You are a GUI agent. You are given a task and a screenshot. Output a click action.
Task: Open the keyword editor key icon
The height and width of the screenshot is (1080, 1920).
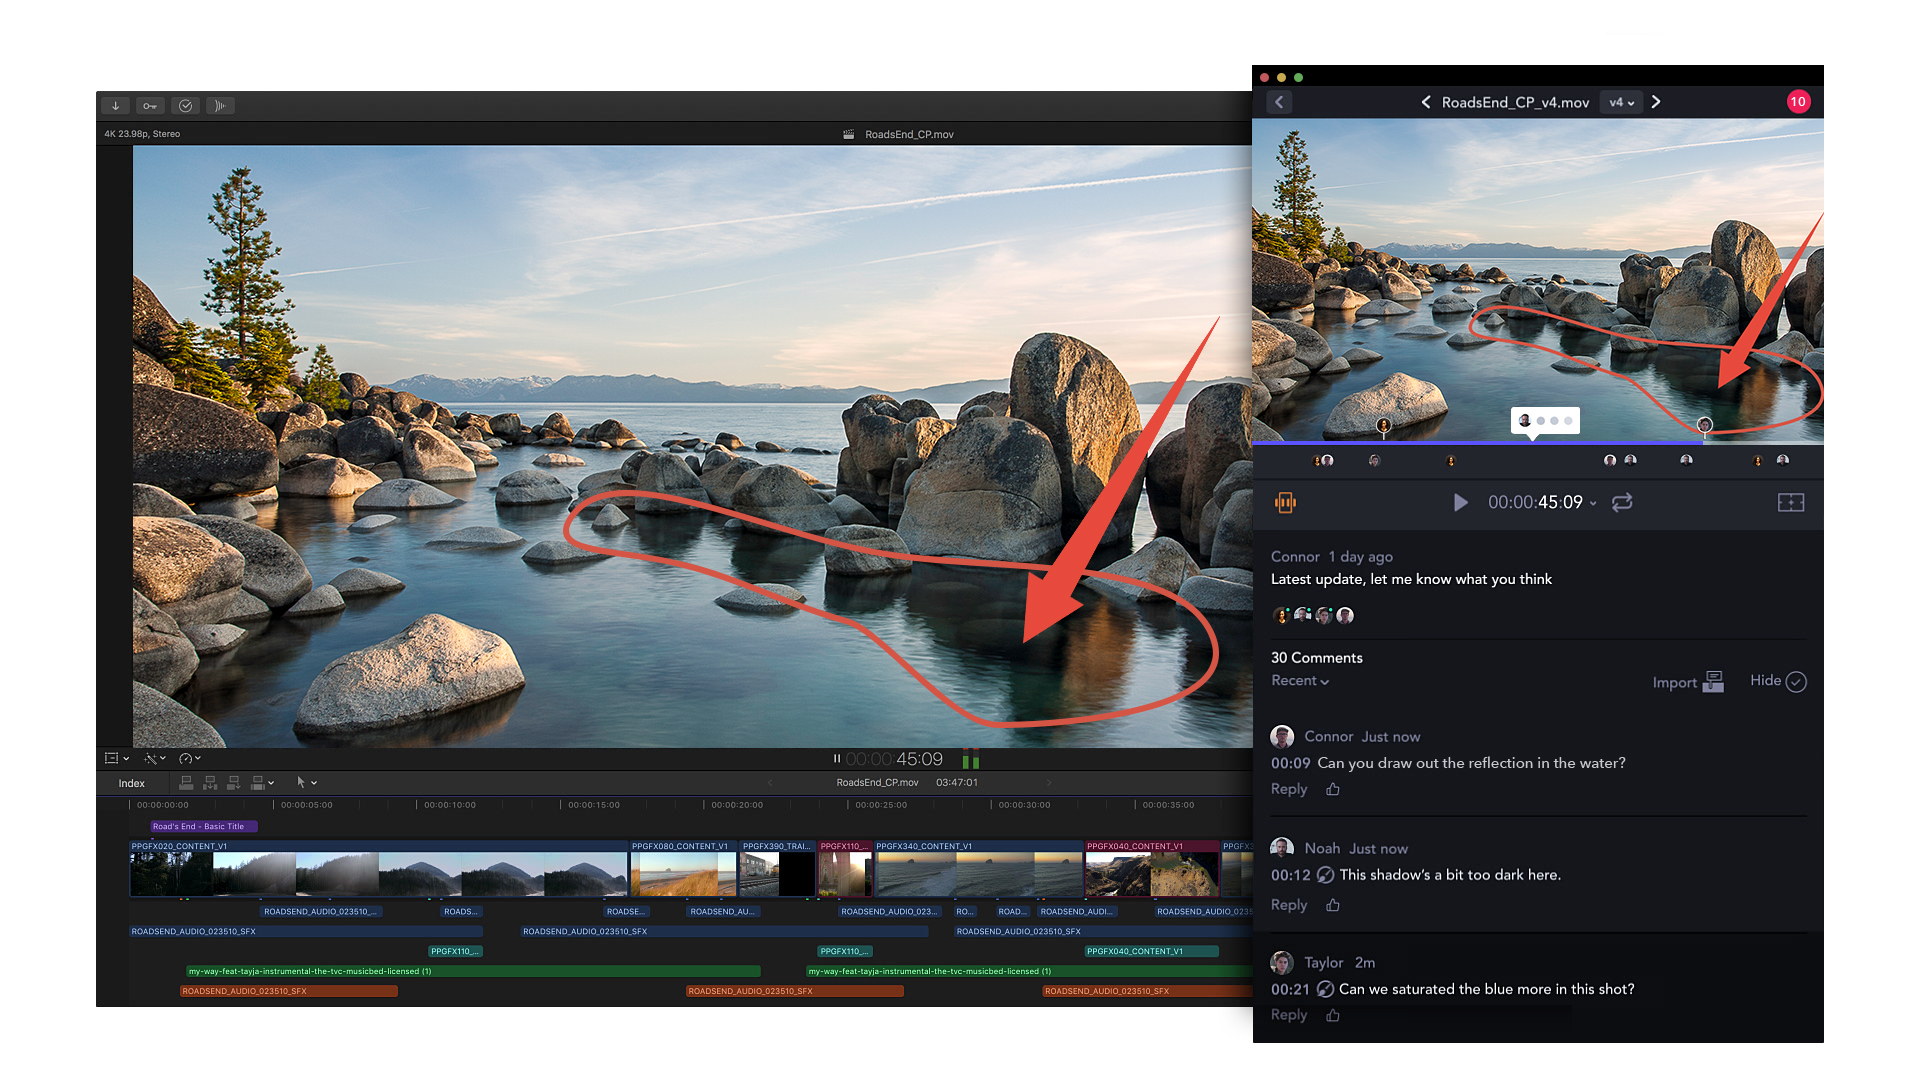pyautogui.click(x=150, y=106)
